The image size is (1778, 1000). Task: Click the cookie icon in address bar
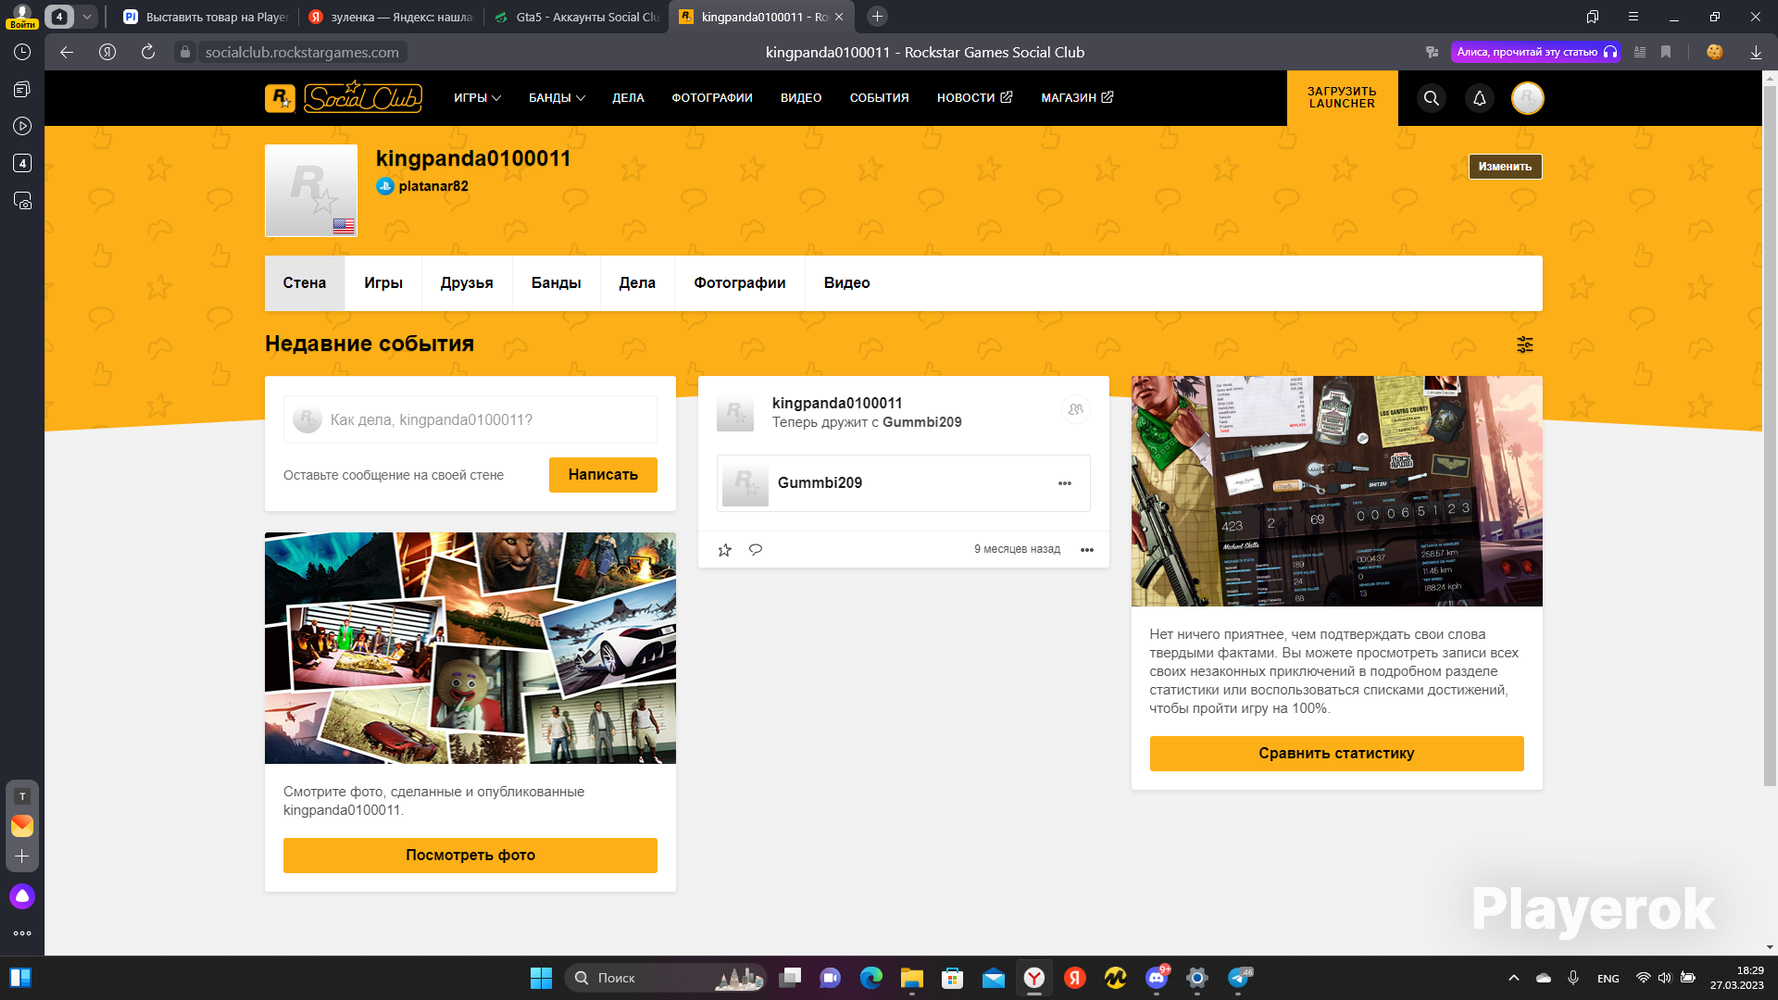[1715, 52]
